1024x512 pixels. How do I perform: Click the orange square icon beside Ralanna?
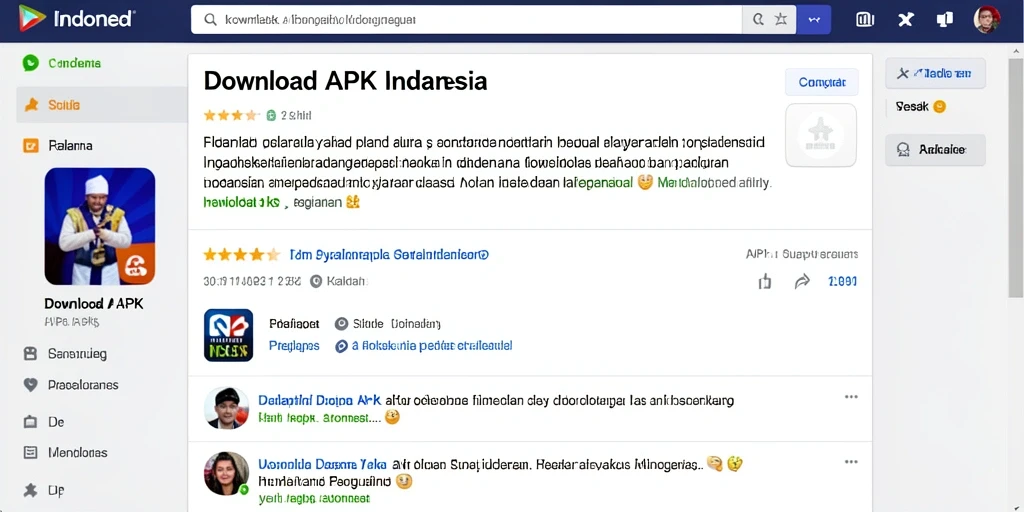pos(31,145)
